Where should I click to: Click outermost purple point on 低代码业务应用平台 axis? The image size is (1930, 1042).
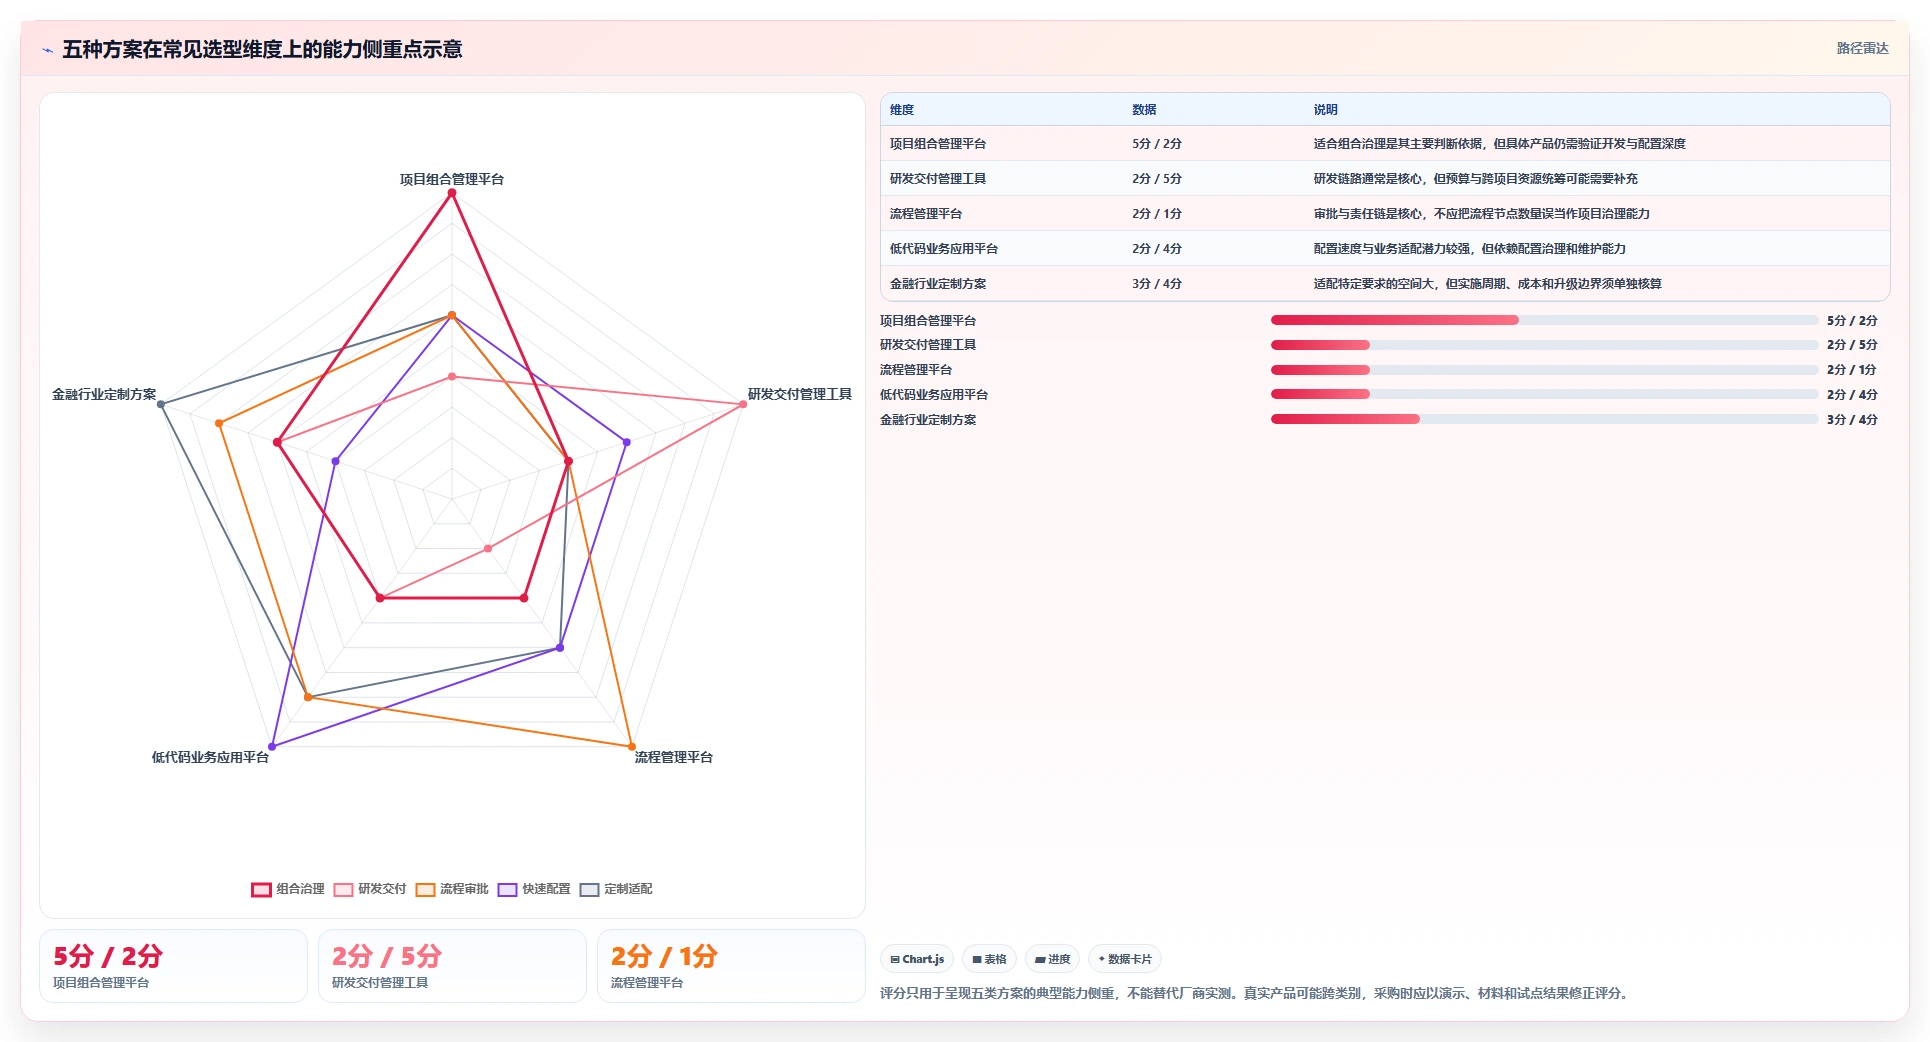(272, 746)
